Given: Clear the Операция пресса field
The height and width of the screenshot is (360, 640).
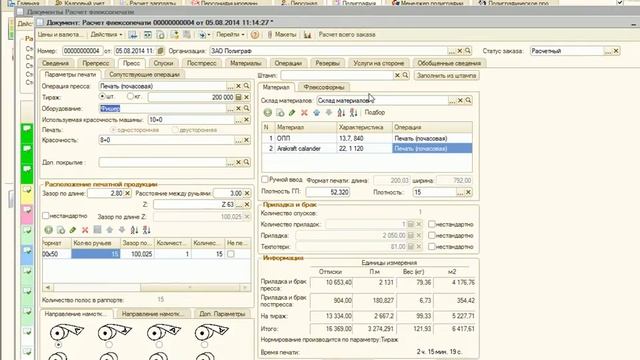Looking at the screenshot, I should (x=238, y=86).
